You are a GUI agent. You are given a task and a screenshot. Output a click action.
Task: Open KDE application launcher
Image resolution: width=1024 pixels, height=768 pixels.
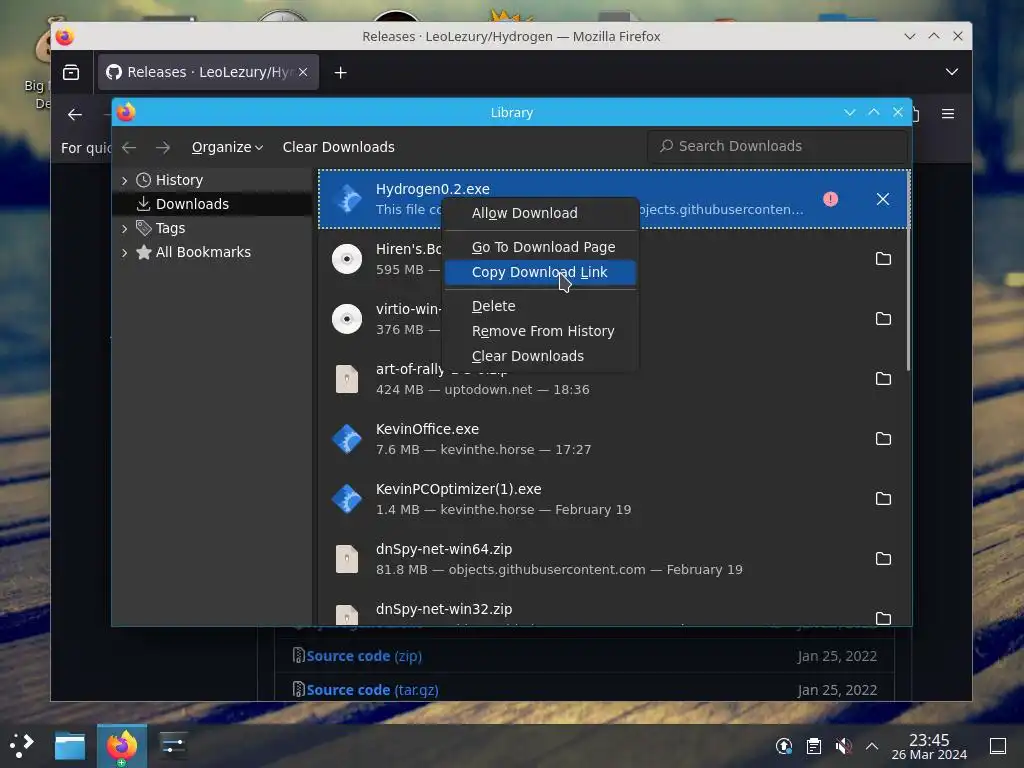(20, 745)
